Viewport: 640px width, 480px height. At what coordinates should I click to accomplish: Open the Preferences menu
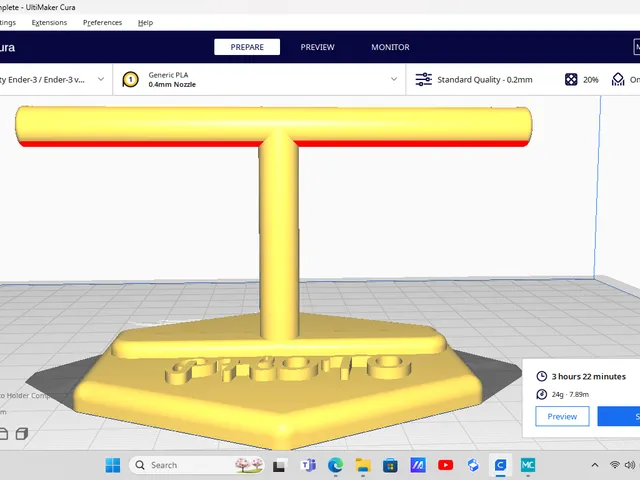click(x=102, y=22)
